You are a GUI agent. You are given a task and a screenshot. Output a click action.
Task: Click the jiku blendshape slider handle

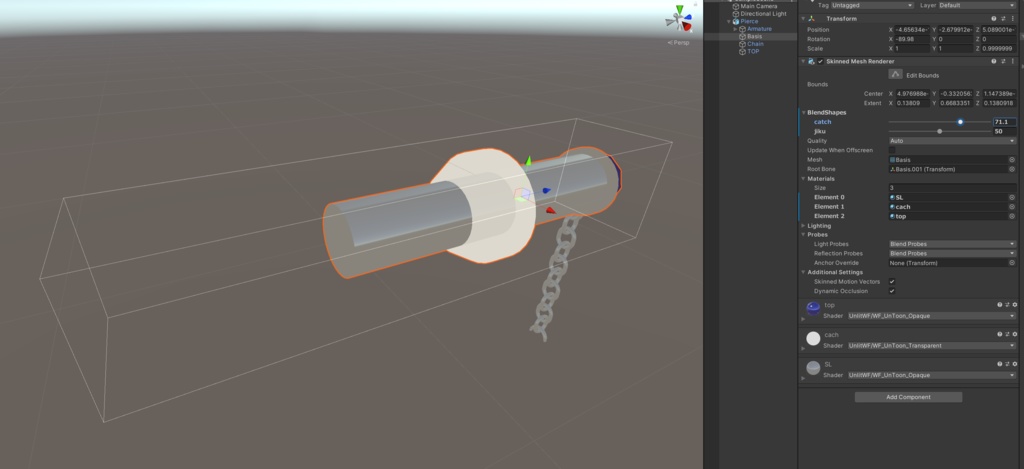[x=940, y=131]
